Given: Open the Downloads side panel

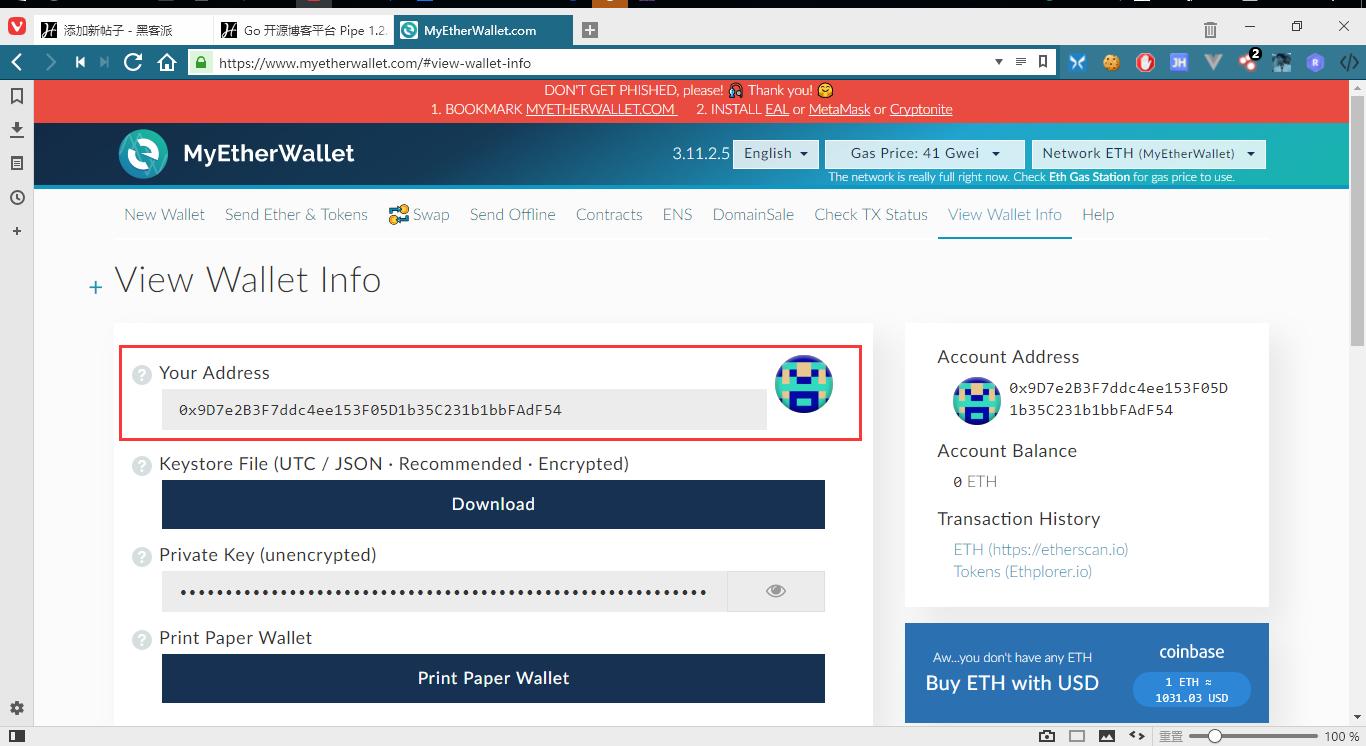Looking at the screenshot, I should (x=17, y=130).
